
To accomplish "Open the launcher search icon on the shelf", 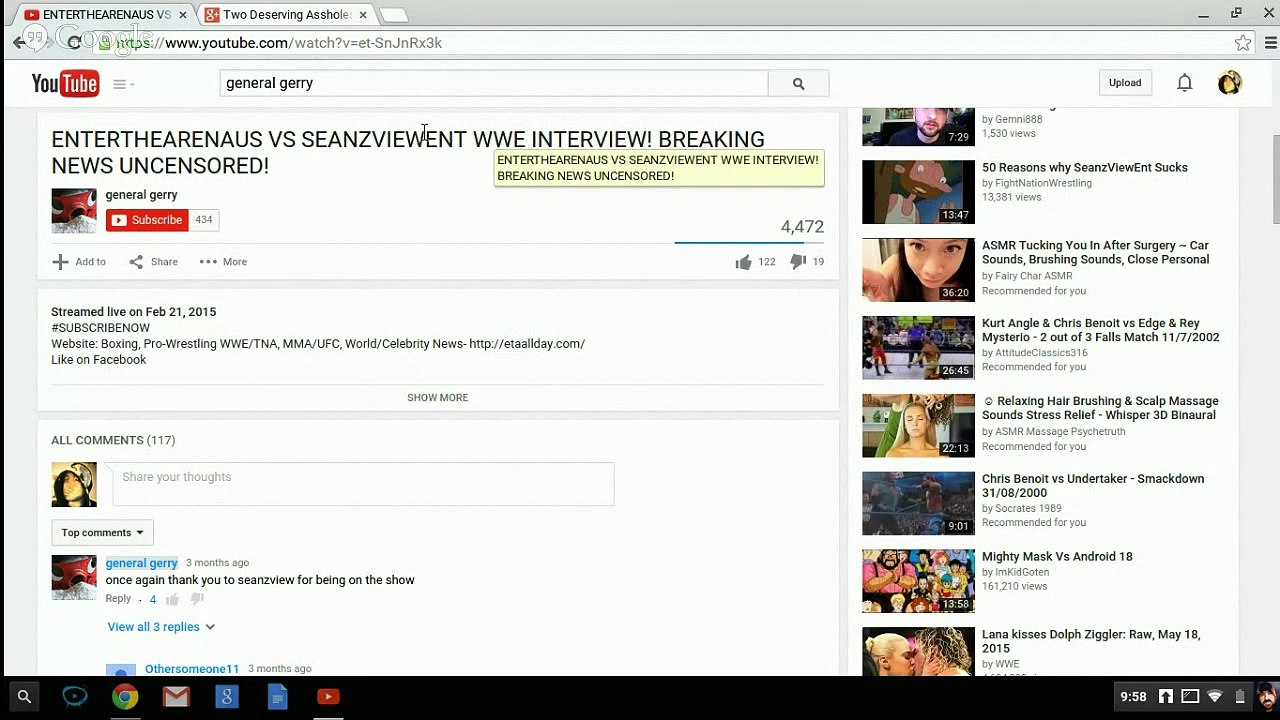I will [x=24, y=697].
